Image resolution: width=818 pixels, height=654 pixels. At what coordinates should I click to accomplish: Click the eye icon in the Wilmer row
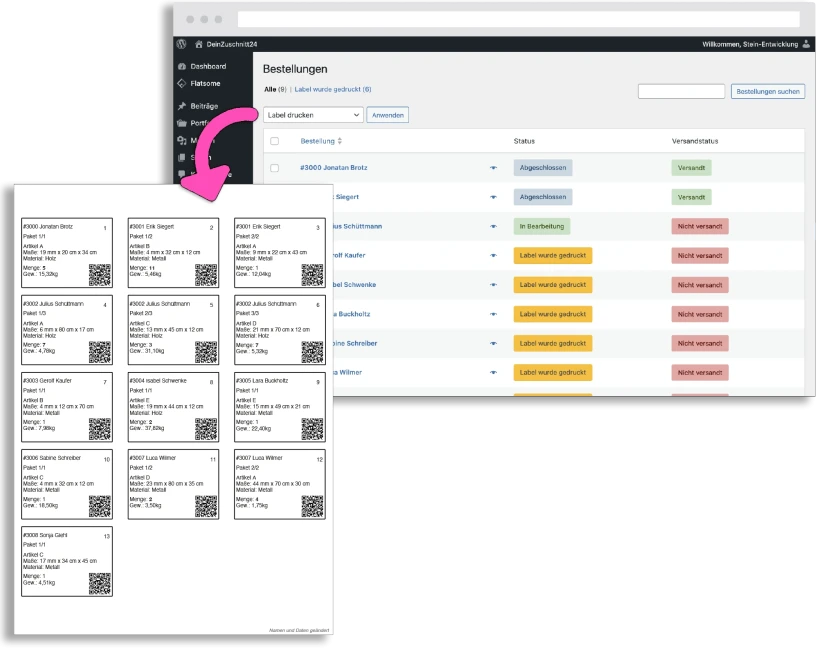coord(493,372)
